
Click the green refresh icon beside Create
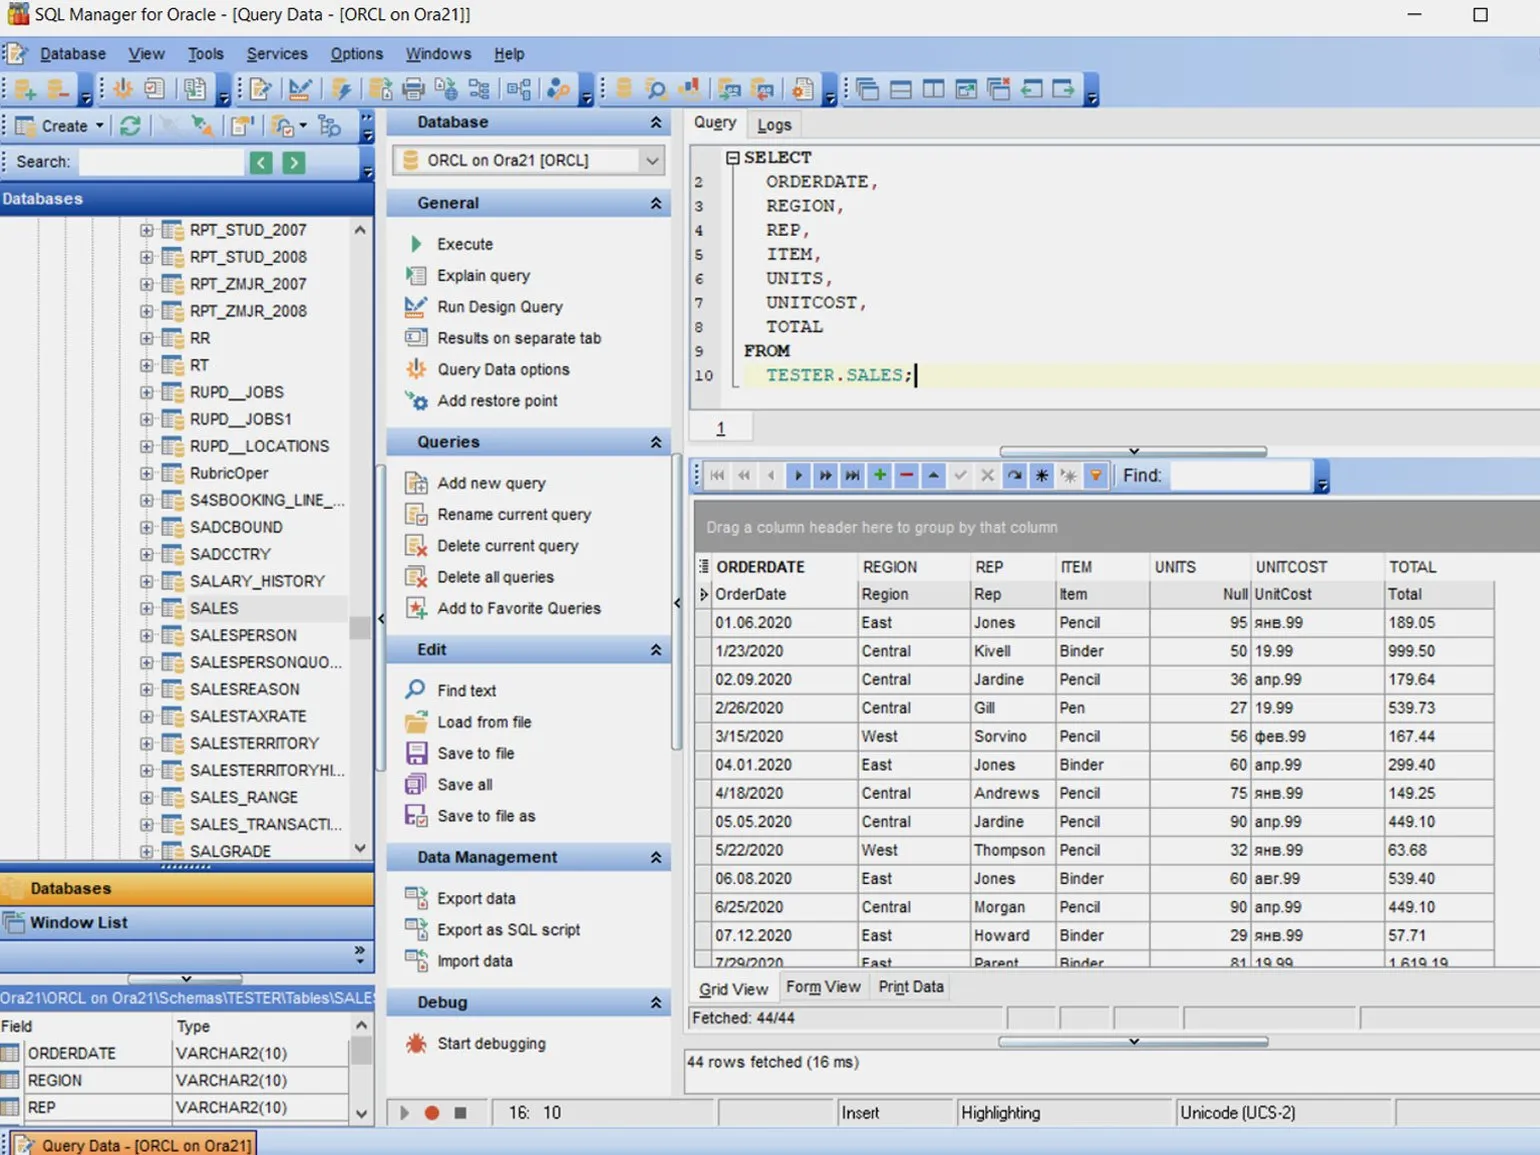point(130,126)
